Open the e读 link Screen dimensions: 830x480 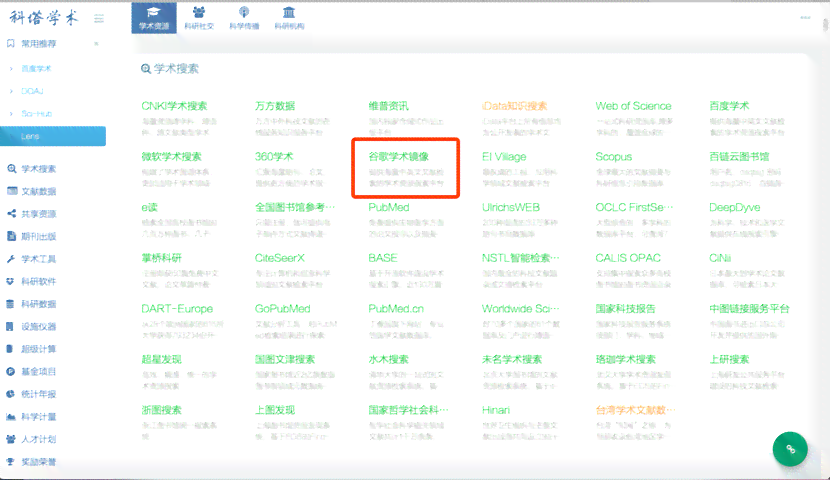coord(149,207)
